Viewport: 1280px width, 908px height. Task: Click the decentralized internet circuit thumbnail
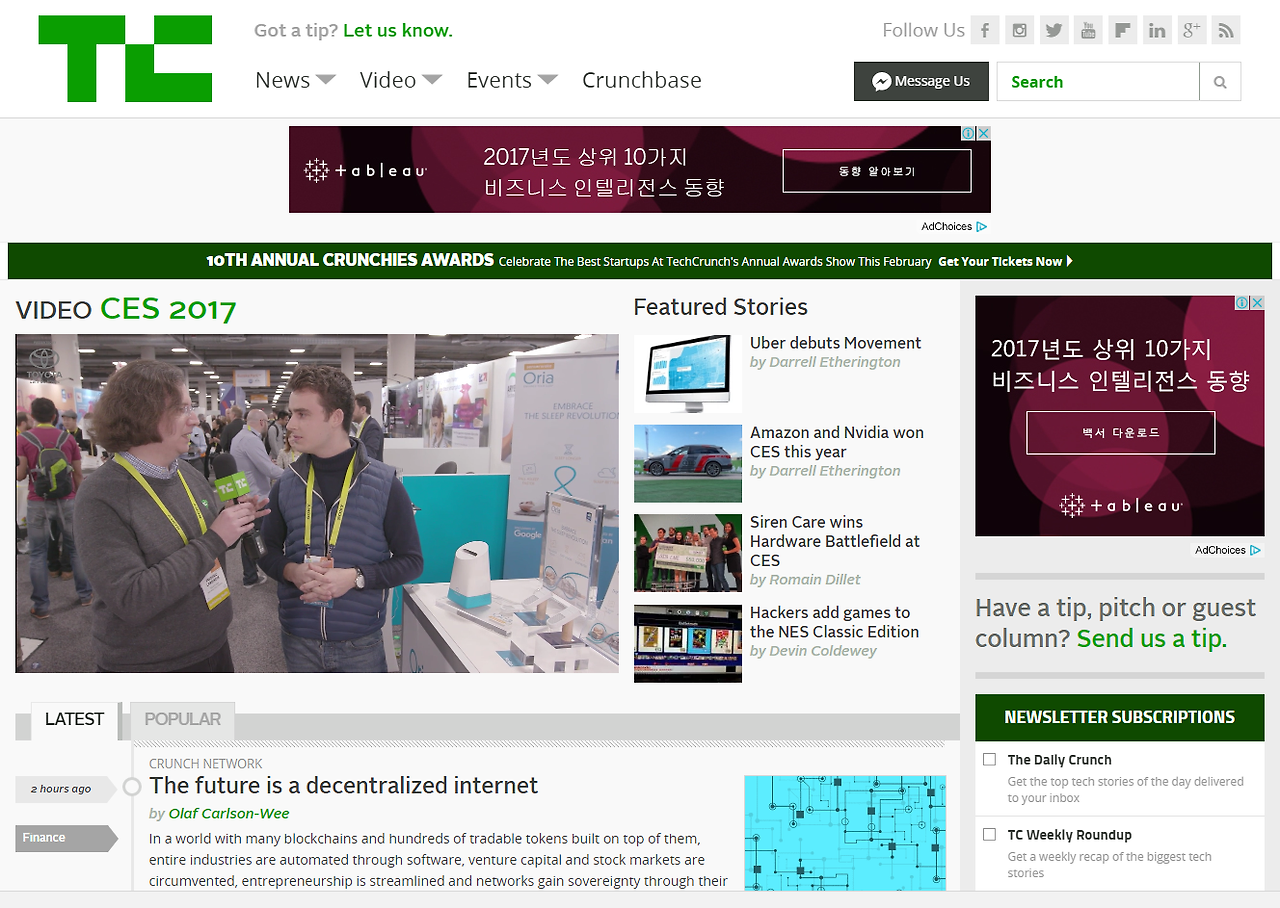pos(845,833)
